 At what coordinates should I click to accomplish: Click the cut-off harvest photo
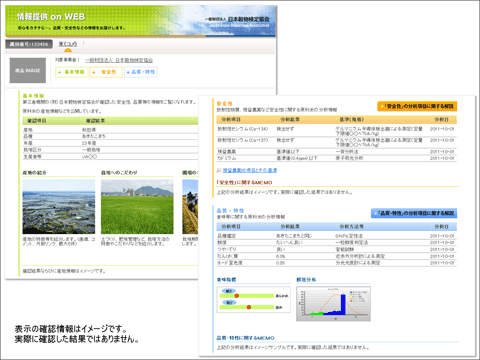point(190,207)
